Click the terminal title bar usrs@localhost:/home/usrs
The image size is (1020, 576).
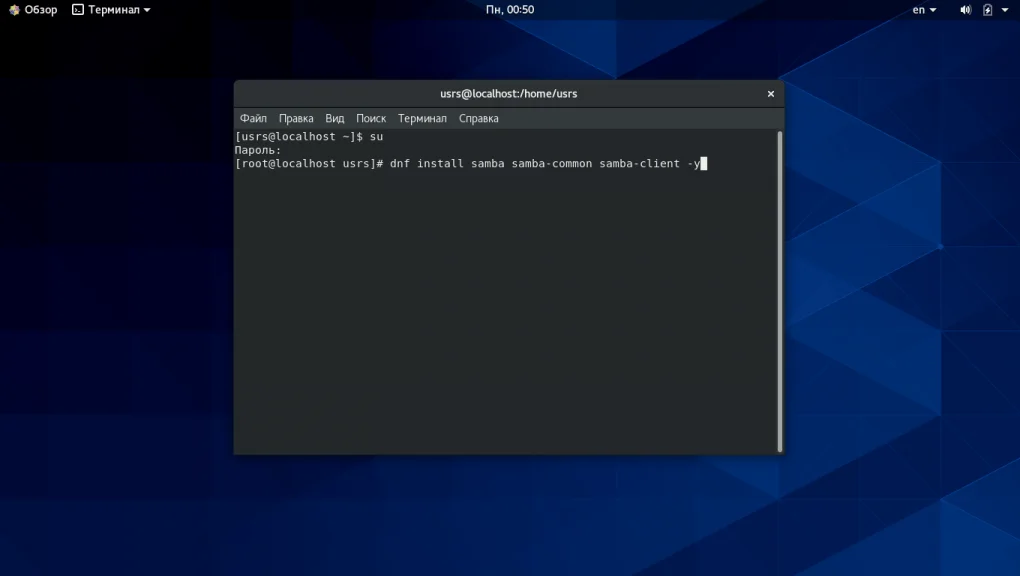point(508,94)
